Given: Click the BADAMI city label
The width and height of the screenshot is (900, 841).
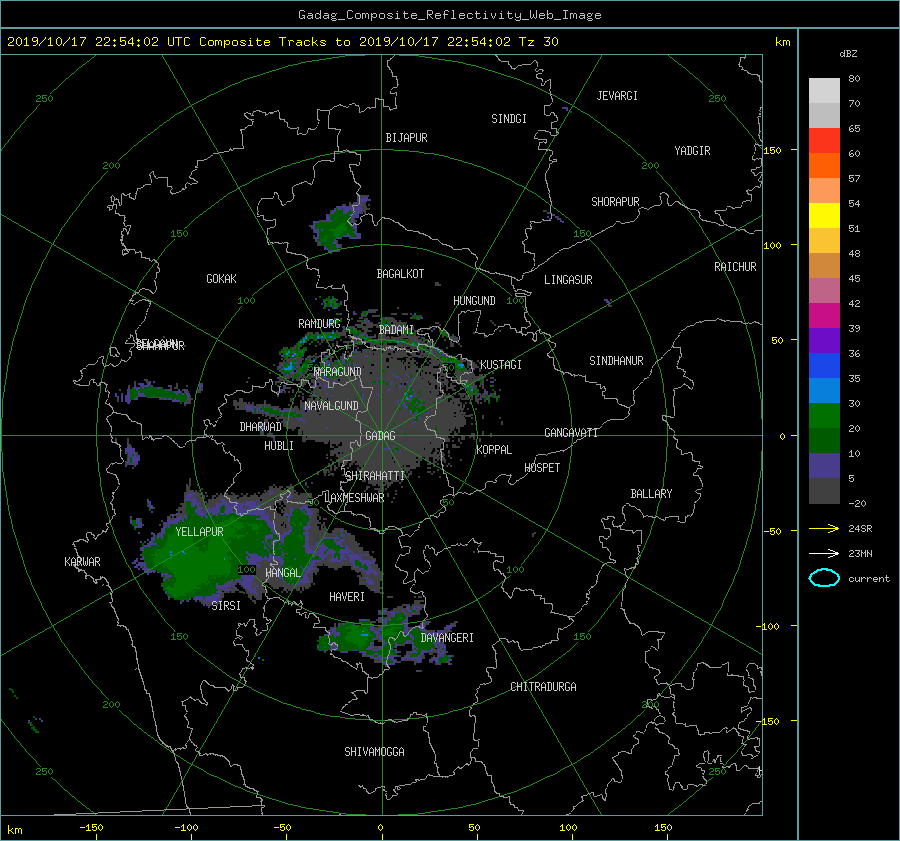Looking at the screenshot, I should (x=396, y=330).
